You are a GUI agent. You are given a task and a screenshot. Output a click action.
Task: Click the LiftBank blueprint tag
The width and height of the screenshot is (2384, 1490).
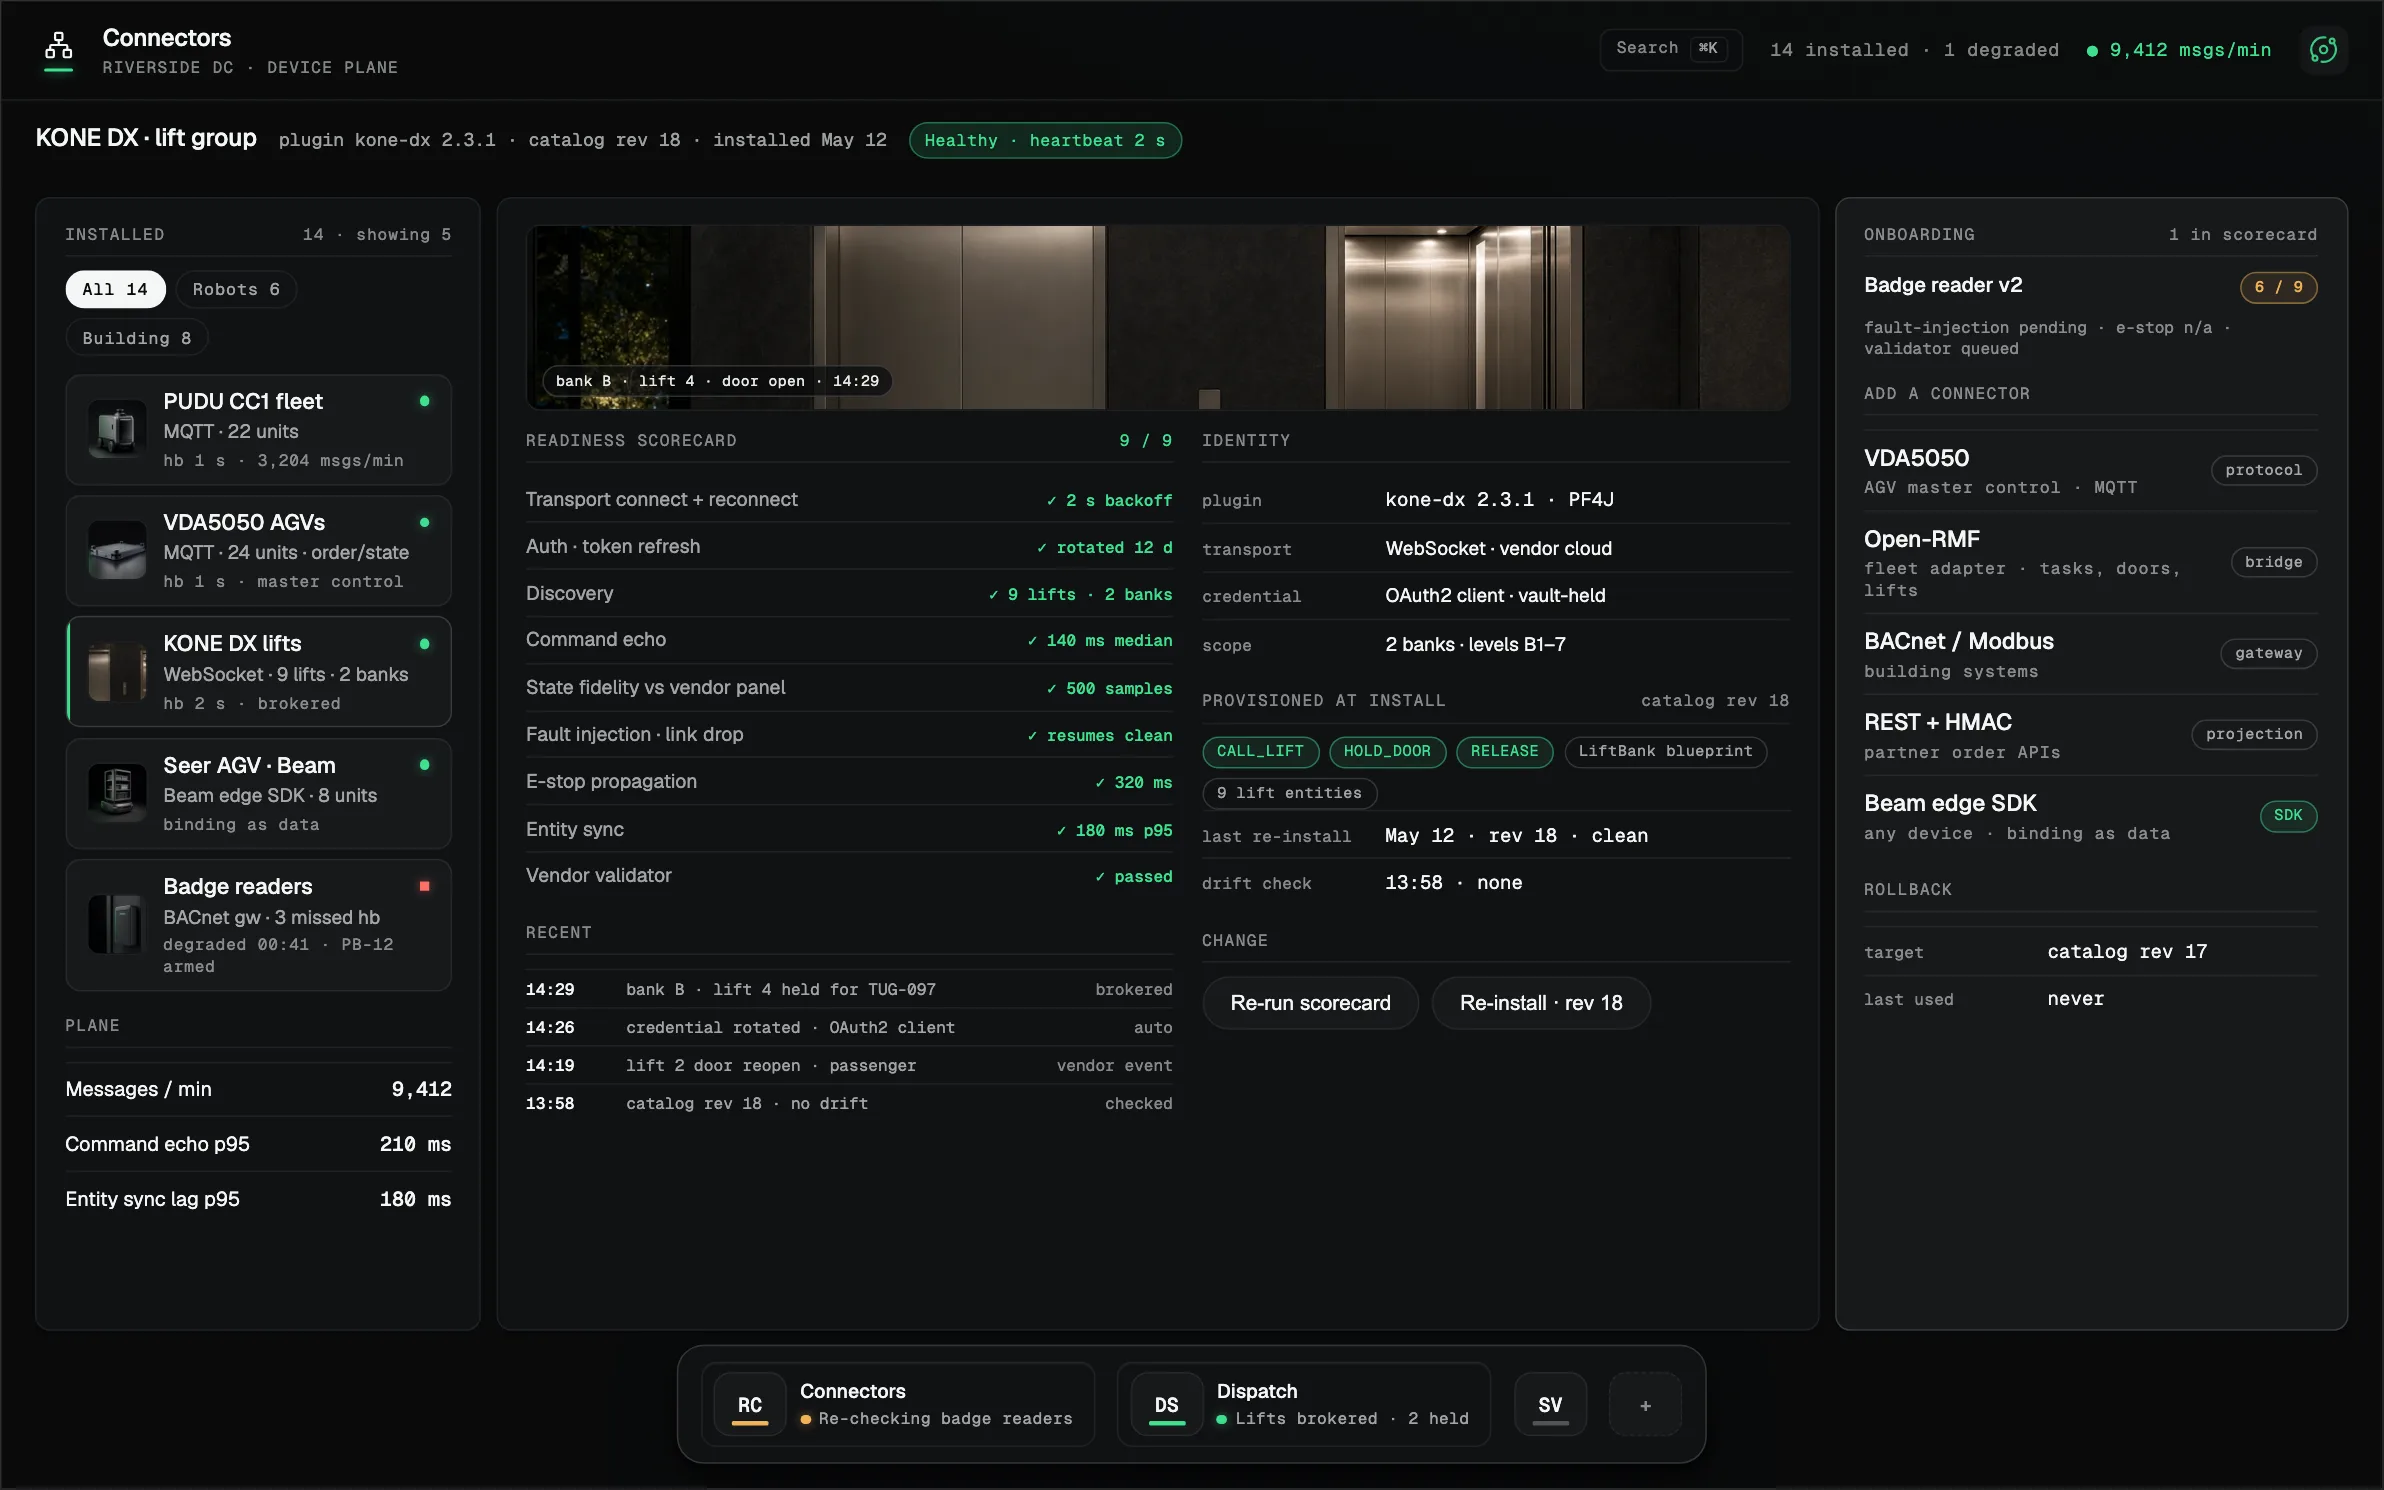tap(1665, 751)
